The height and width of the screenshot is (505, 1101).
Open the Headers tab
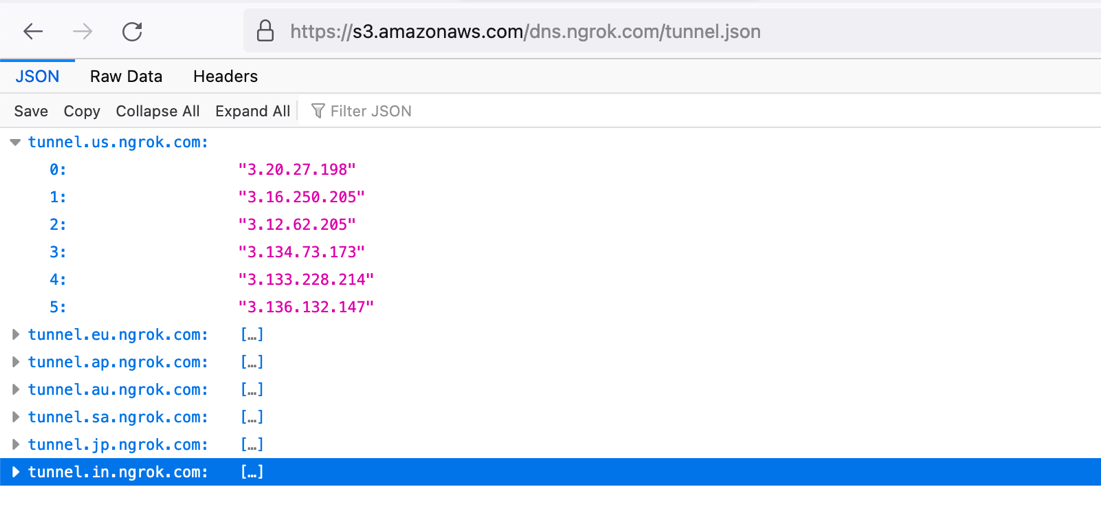pyautogui.click(x=225, y=76)
